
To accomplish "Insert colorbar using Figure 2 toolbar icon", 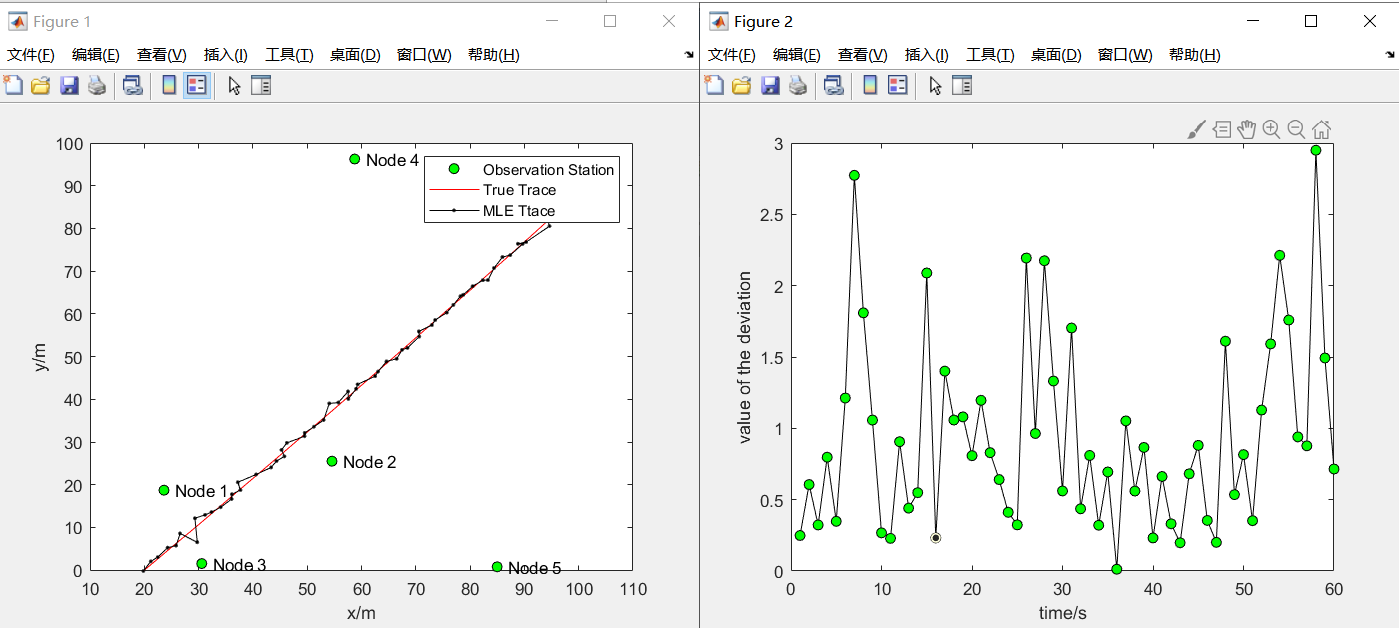I will [870, 85].
